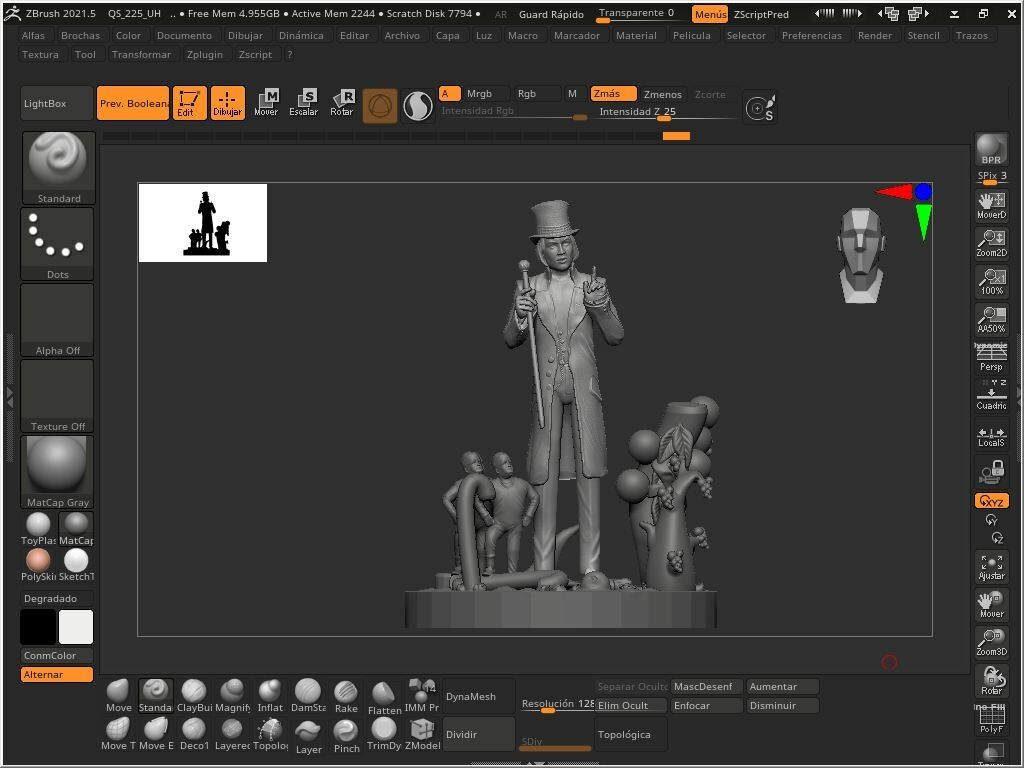Toggle Zmás sculpt mode

613,93
